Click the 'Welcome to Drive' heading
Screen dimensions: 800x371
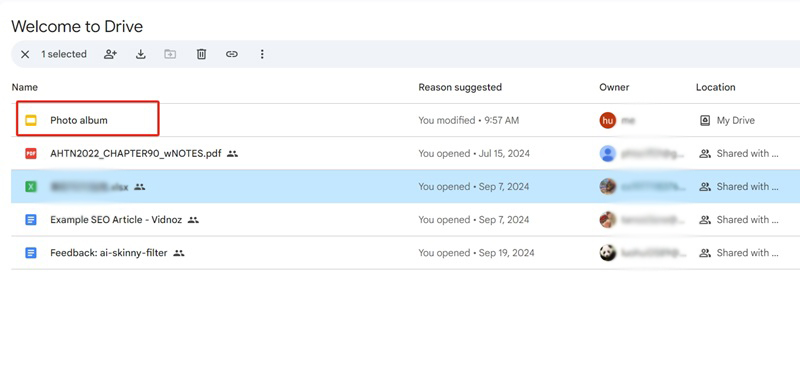pyautogui.click(x=77, y=27)
